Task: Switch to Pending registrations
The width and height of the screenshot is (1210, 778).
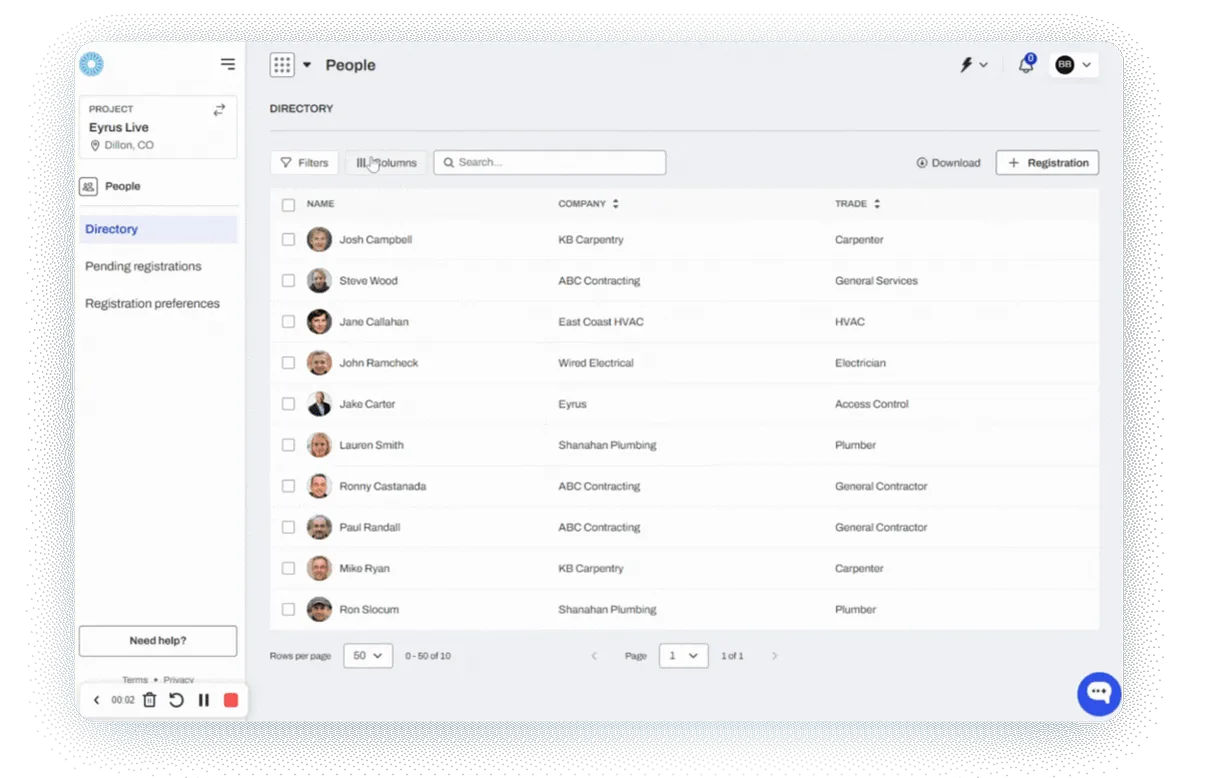Action: [141, 266]
